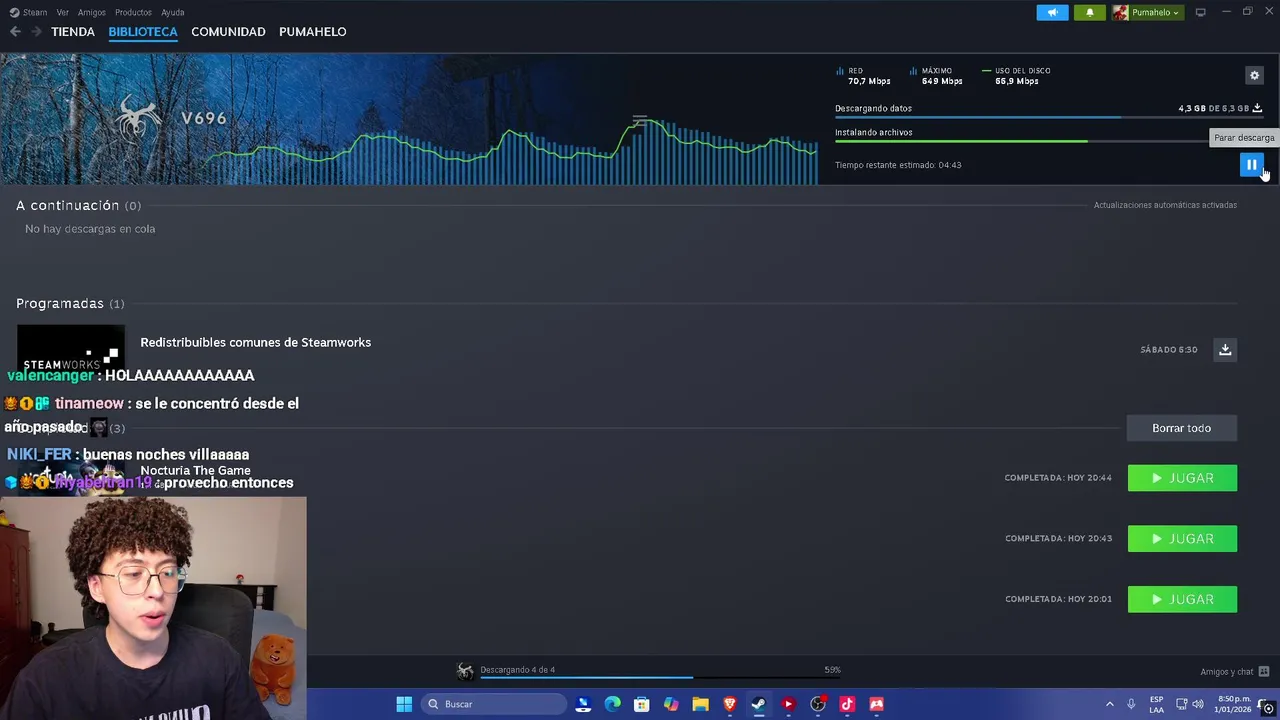The width and height of the screenshot is (1280, 720).
Task: Switch to the BIBLIOTECA tab
Action: click(x=143, y=32)
